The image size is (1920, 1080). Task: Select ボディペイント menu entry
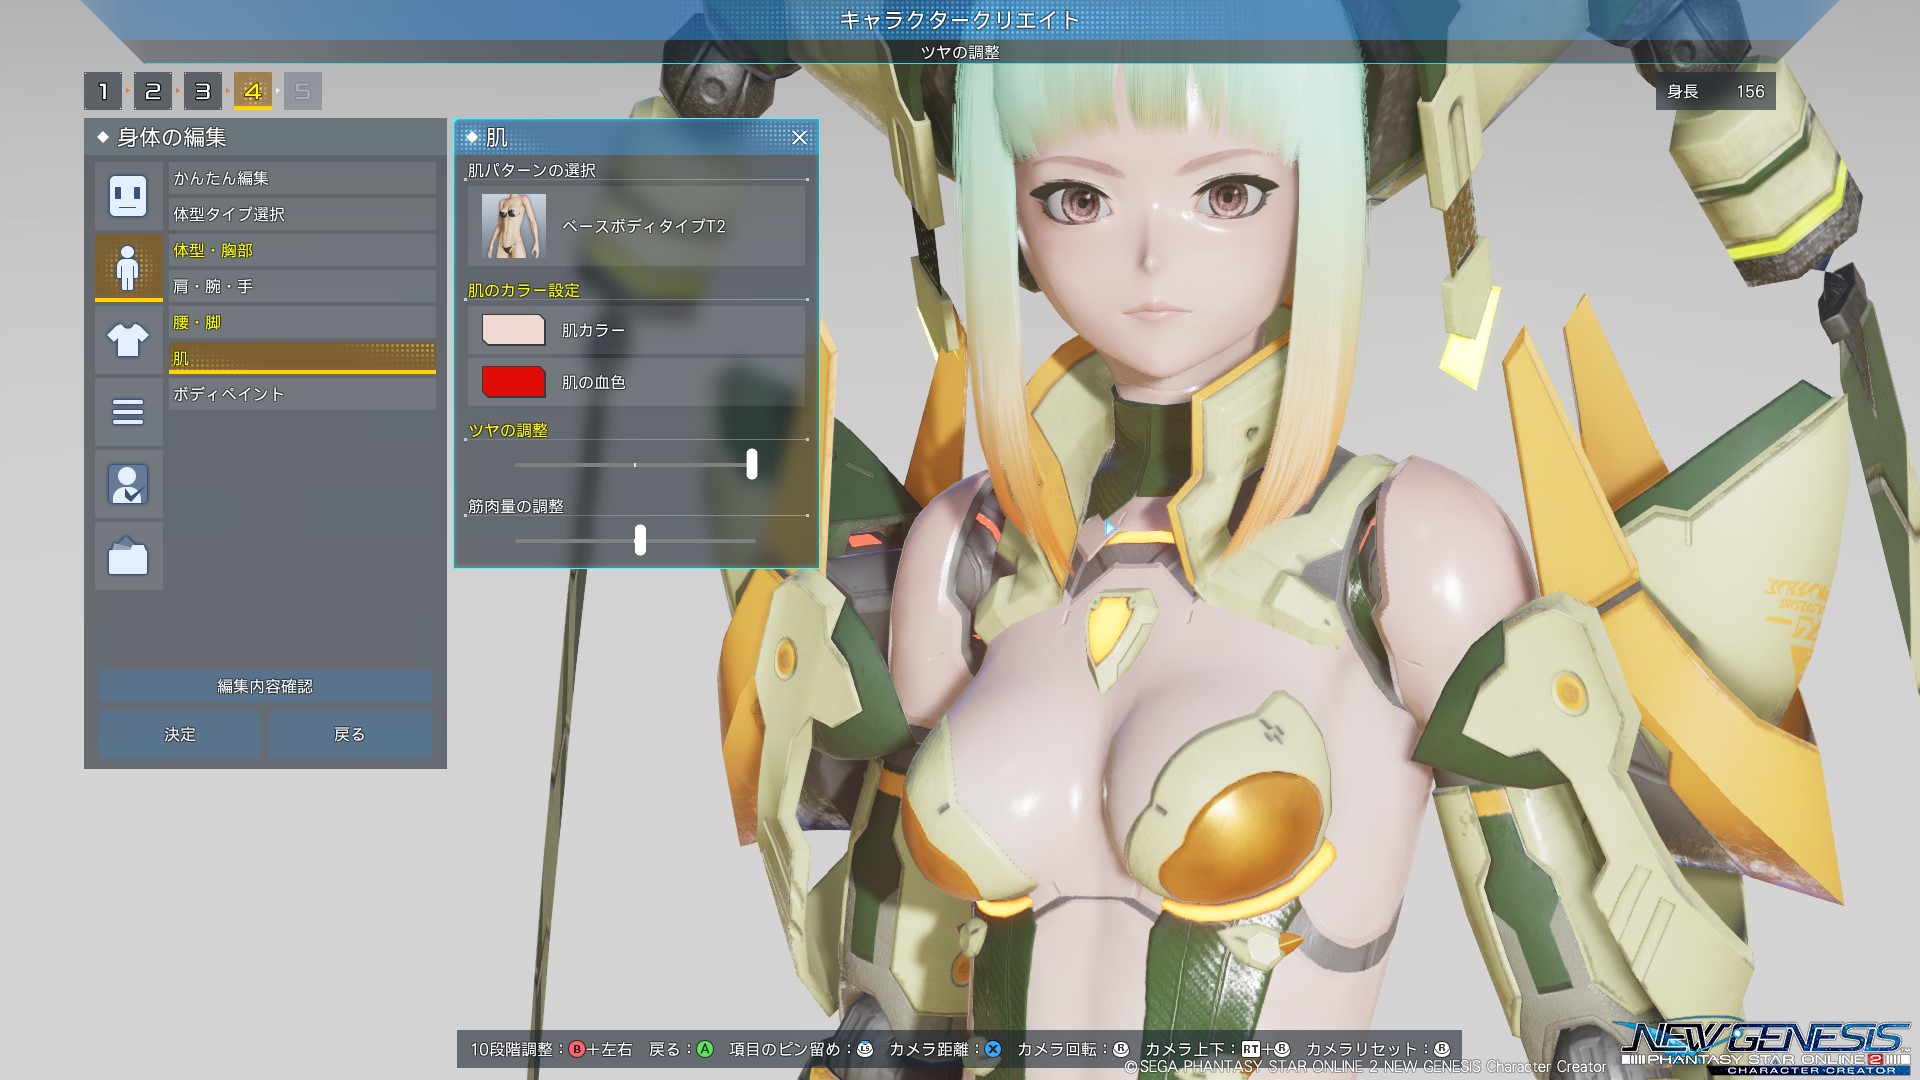click(301, 394)
